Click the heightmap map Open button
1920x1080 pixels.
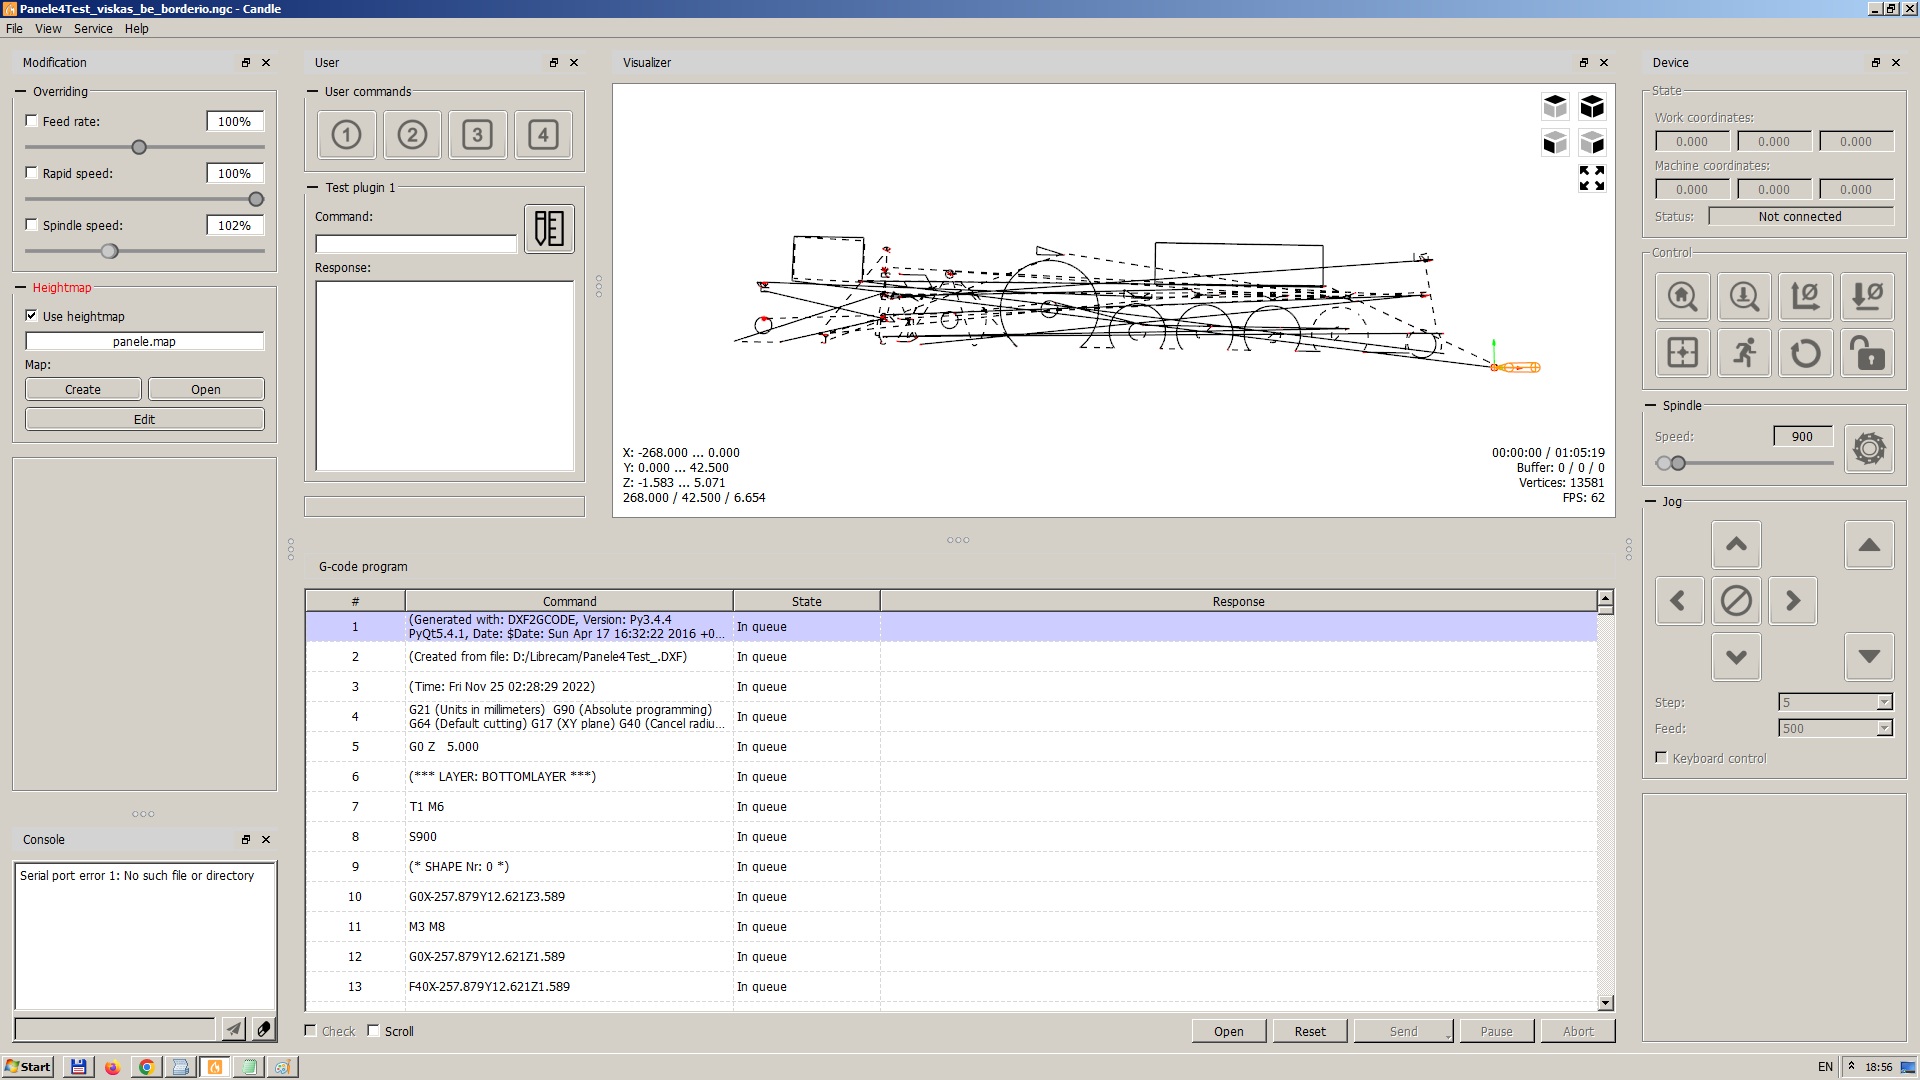(206, 389)
